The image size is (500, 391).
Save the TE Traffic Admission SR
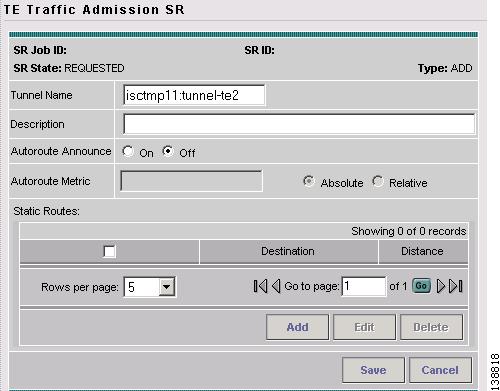pyautogui.click(x=373, y=370)
